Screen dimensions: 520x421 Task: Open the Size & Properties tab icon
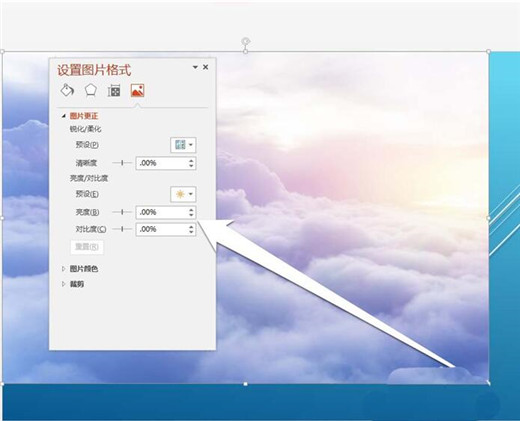pos(114,91)
